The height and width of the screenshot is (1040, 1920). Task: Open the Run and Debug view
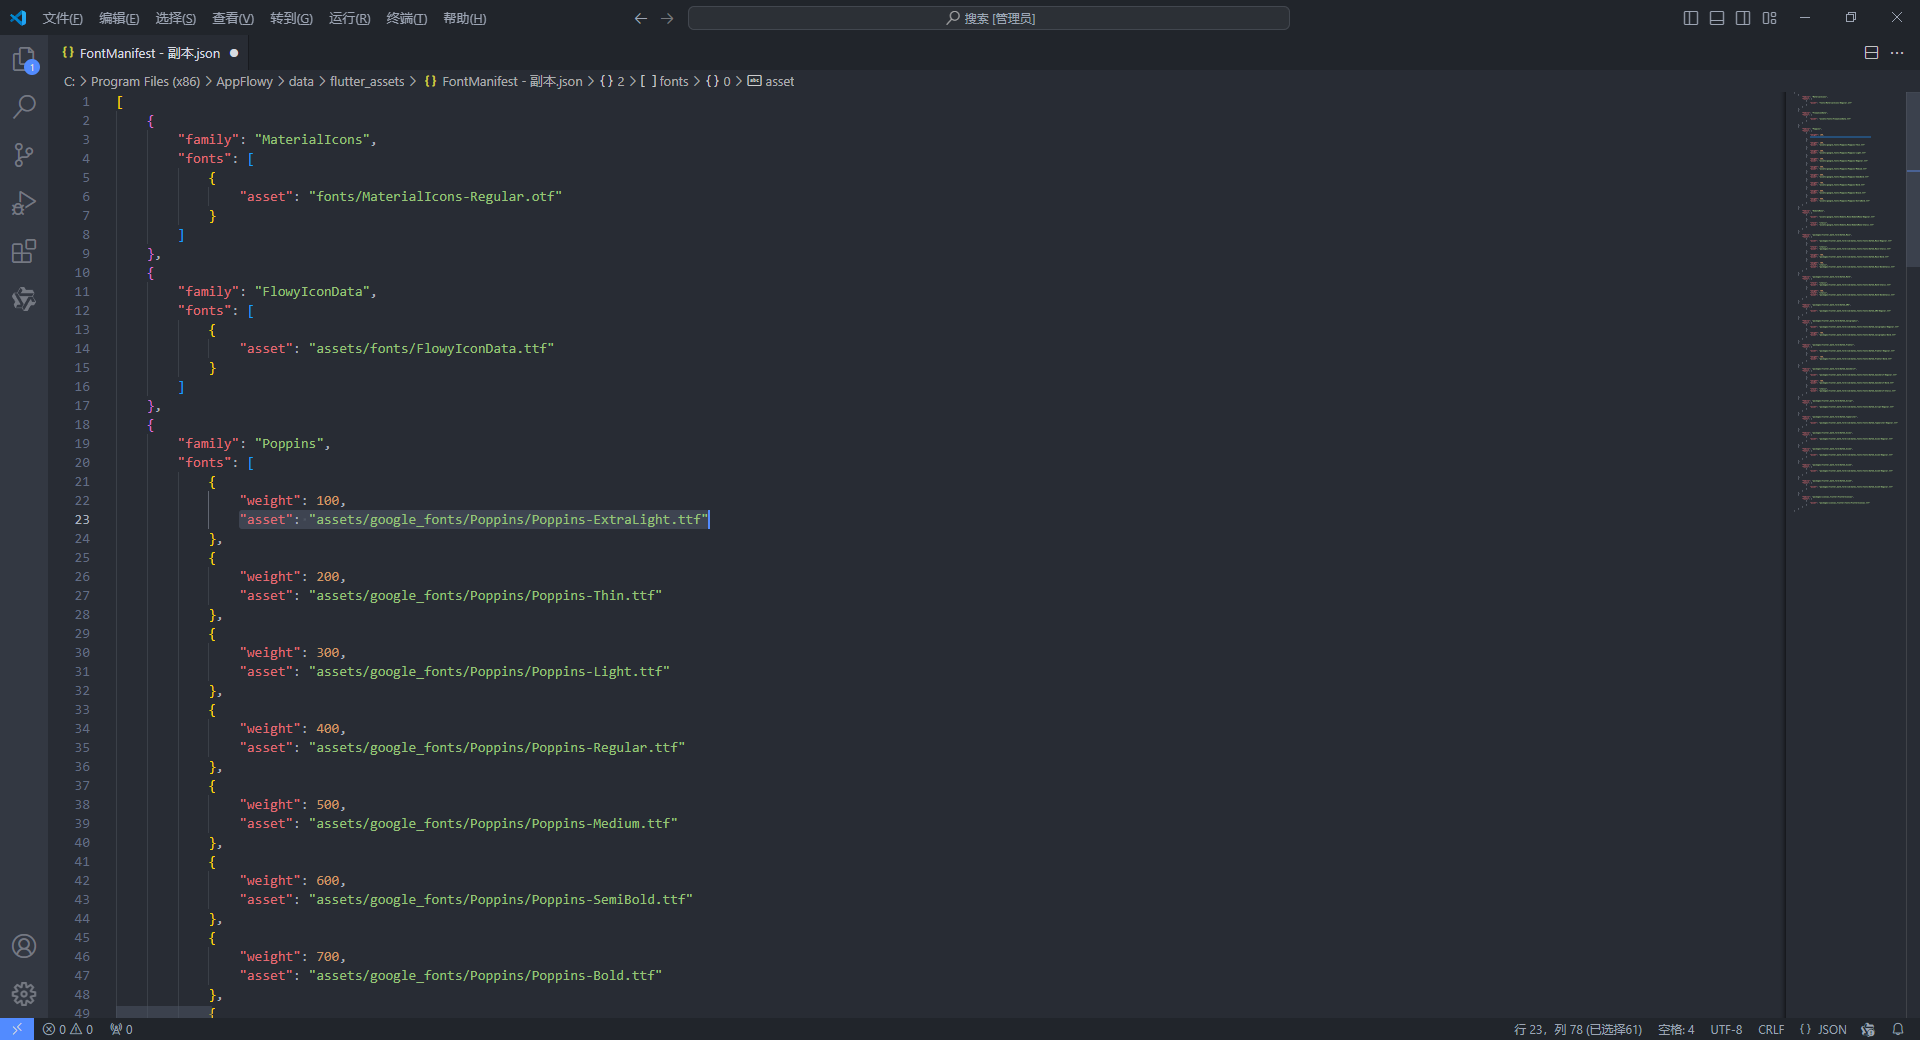[x=24, y=203]
